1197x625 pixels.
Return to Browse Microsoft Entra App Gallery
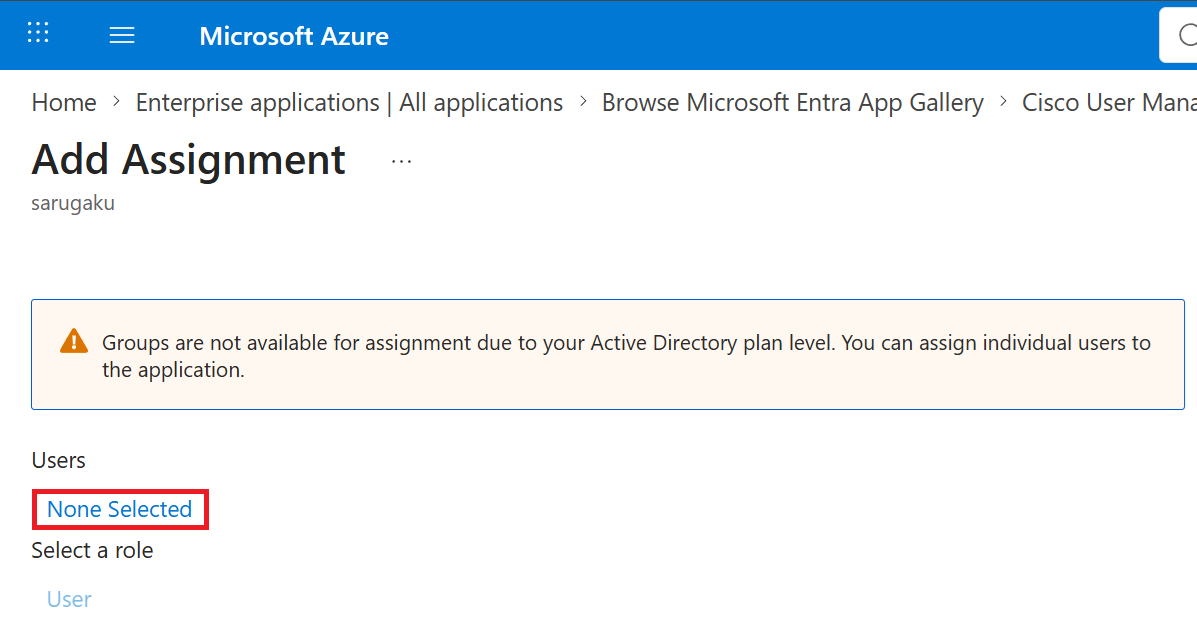click(792, 102)
